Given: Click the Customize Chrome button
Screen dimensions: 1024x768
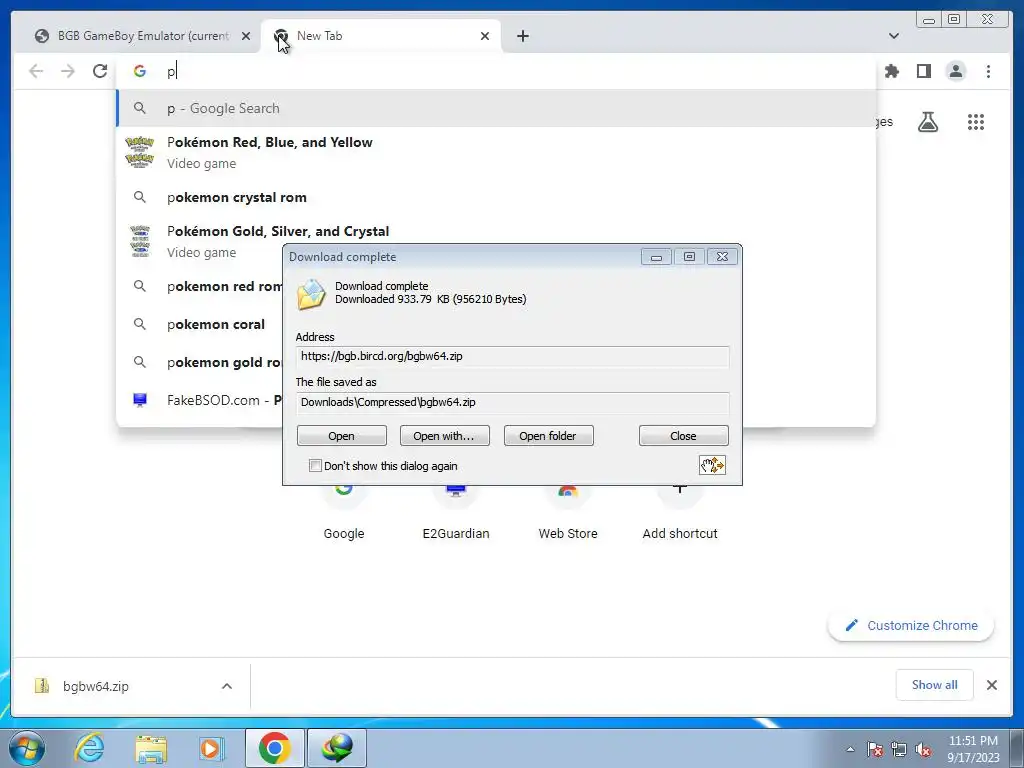Looking at the screenshot, I should tap(911, 626).
